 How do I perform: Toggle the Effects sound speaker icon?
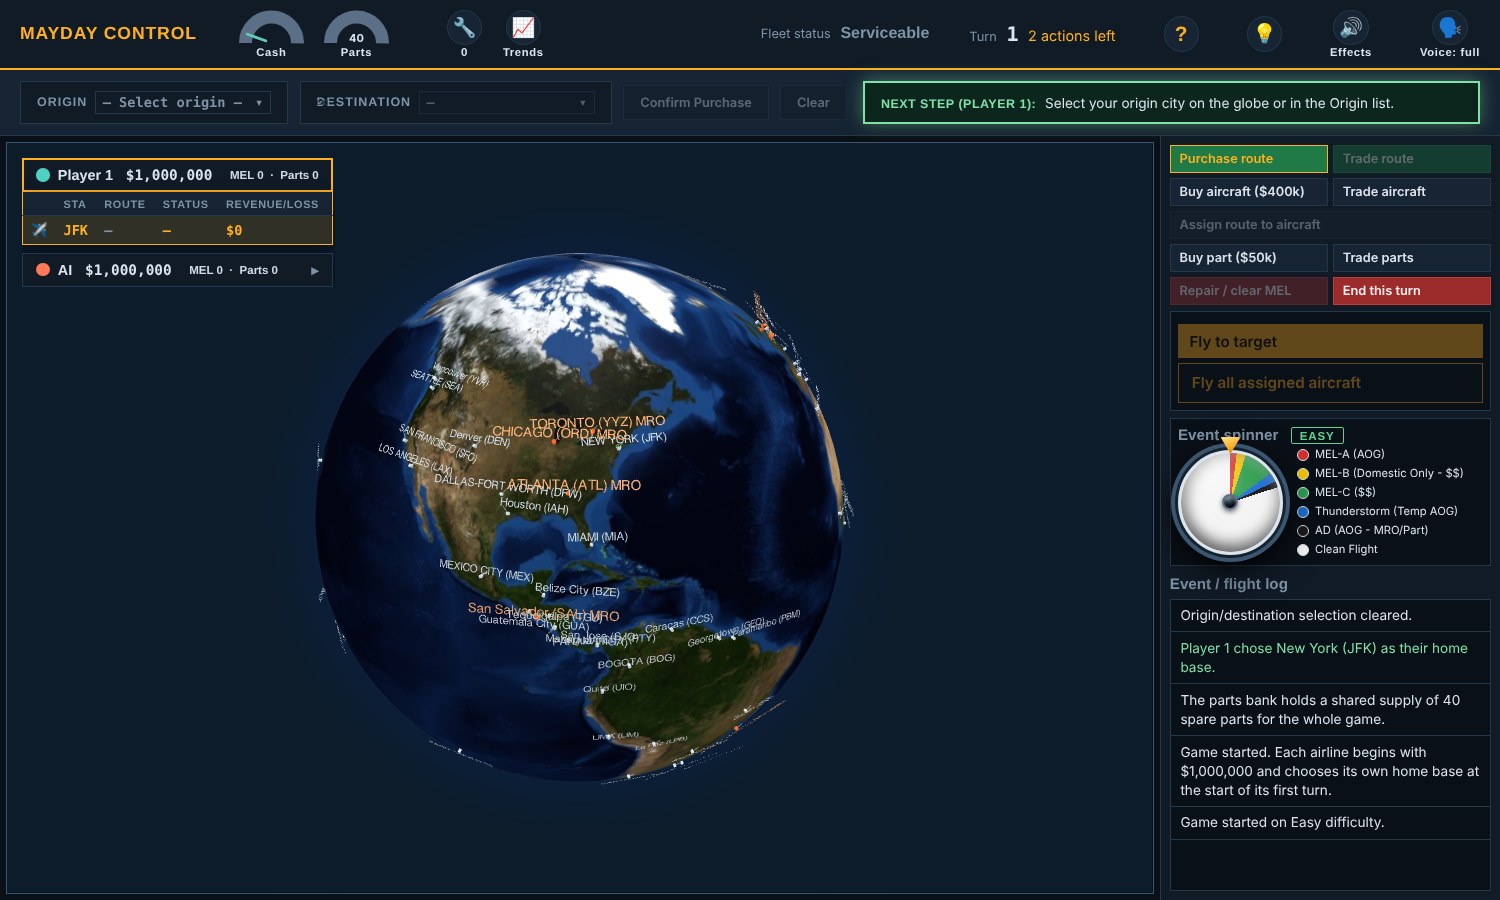click(1350, 28)
